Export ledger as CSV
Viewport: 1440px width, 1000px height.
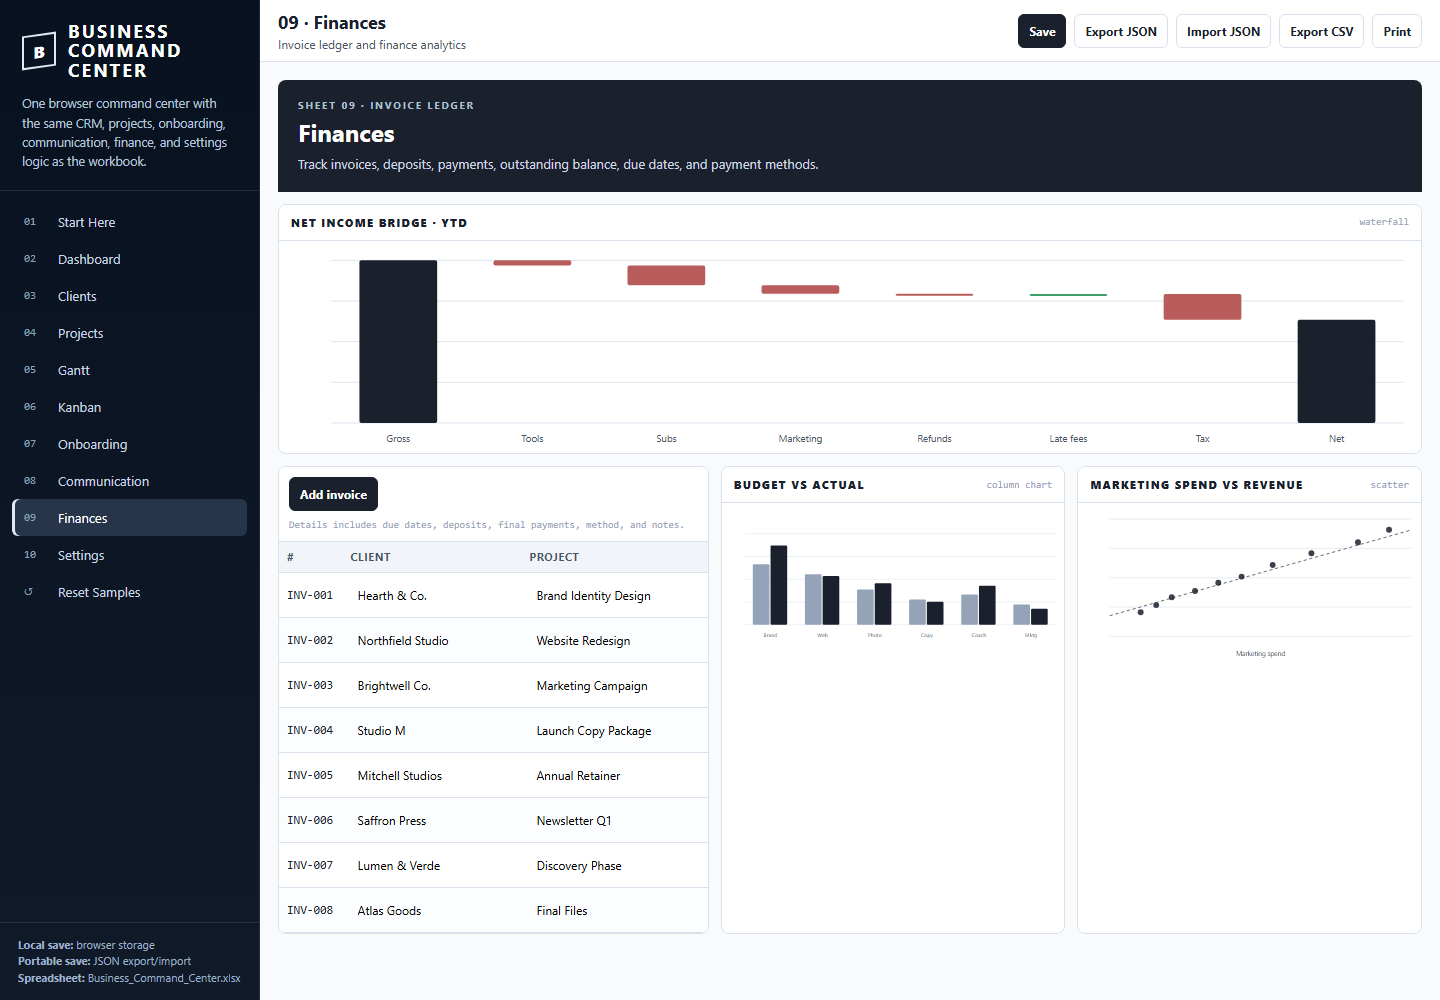(x=1321, y=31)
